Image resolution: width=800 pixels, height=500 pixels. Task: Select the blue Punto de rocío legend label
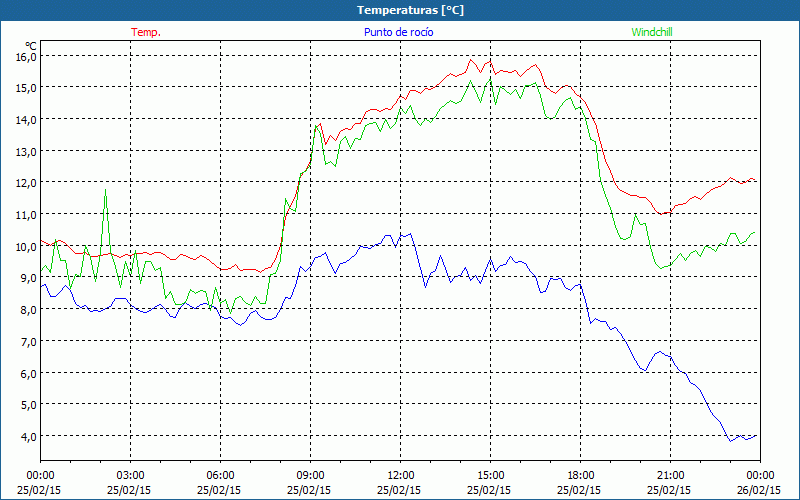[398, 32]
